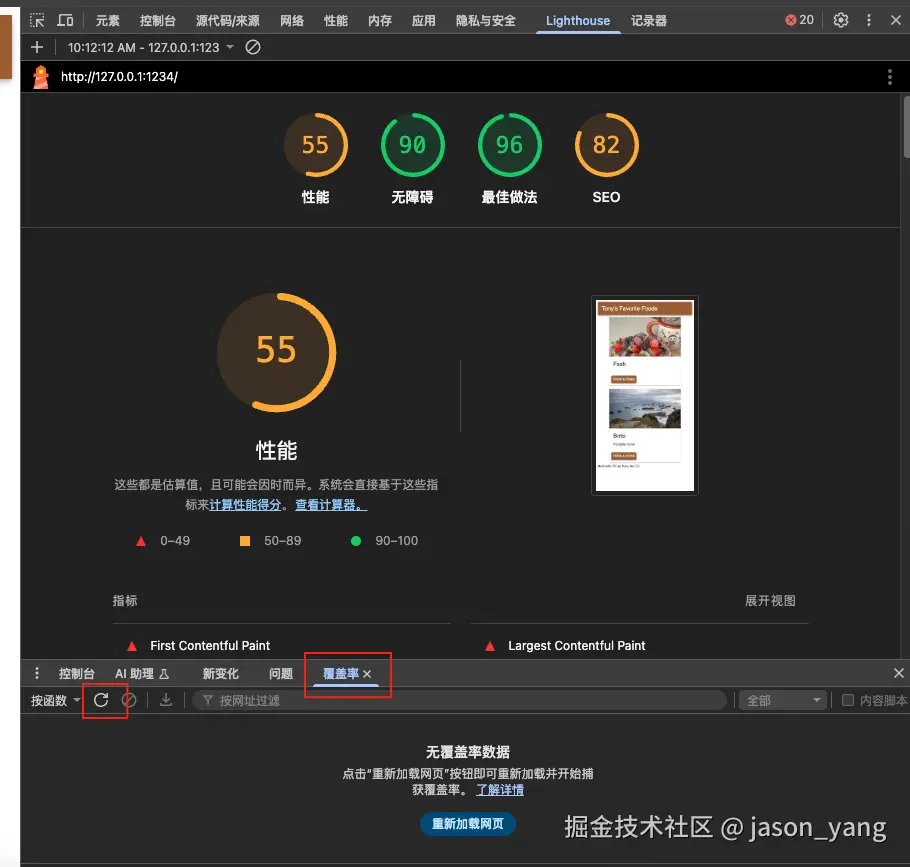Open the 按函数 coverage granularity dropdown

(x=55, y=700)
